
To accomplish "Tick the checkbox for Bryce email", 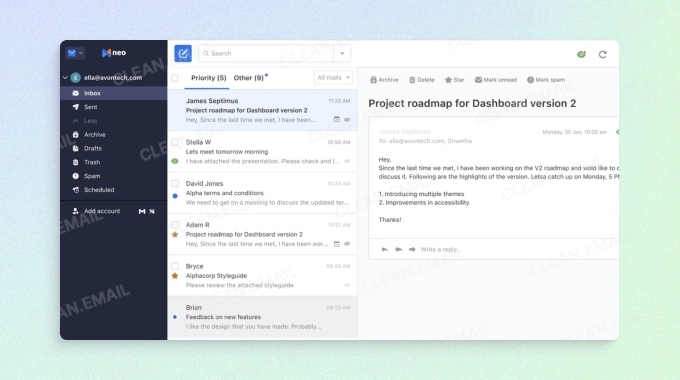I will click(x=175, y=266).
